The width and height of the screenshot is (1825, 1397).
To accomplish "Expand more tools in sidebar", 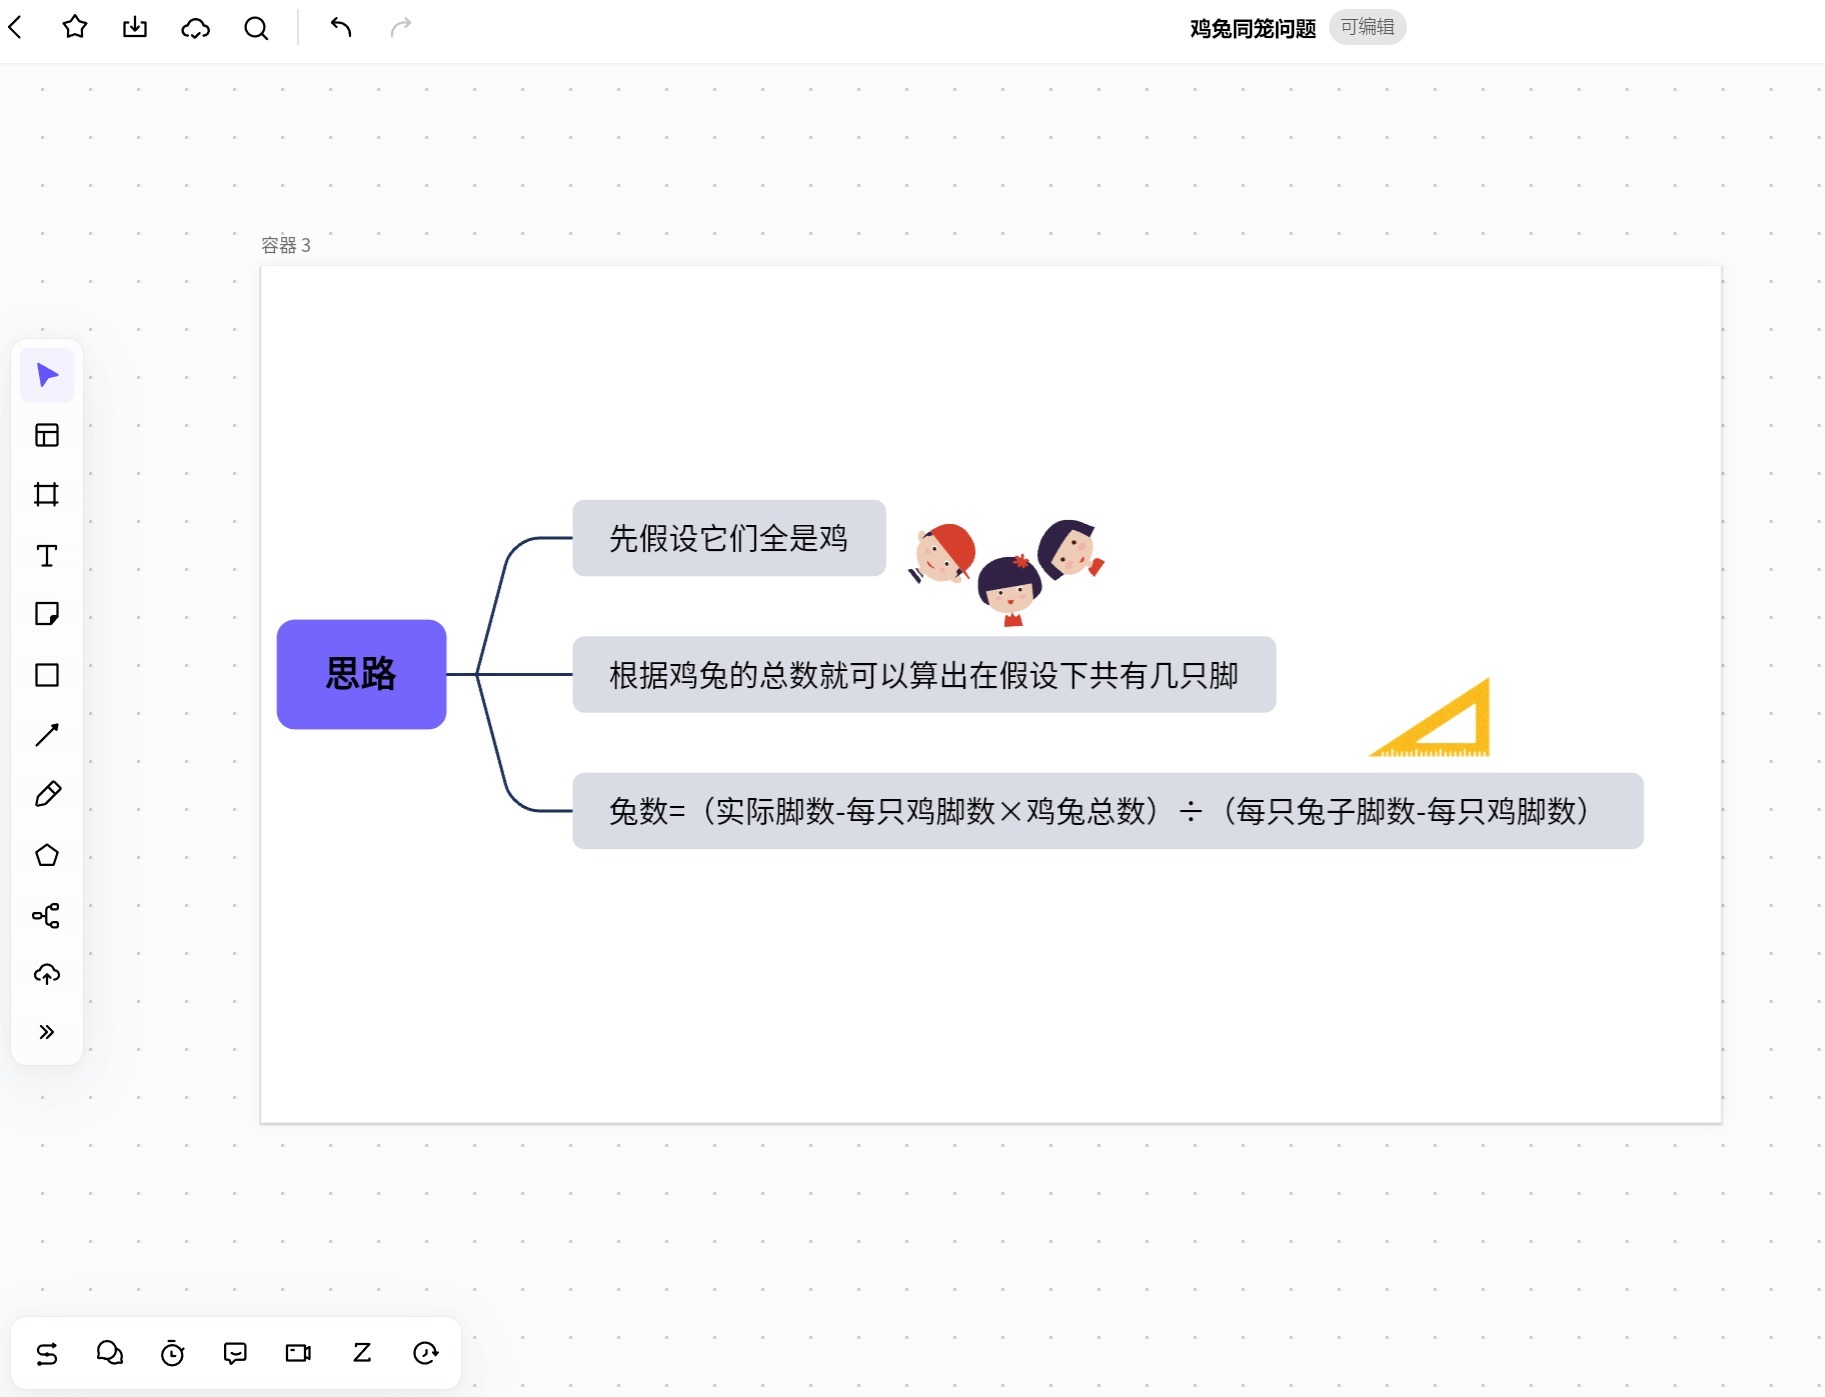I will [47, 1032].
